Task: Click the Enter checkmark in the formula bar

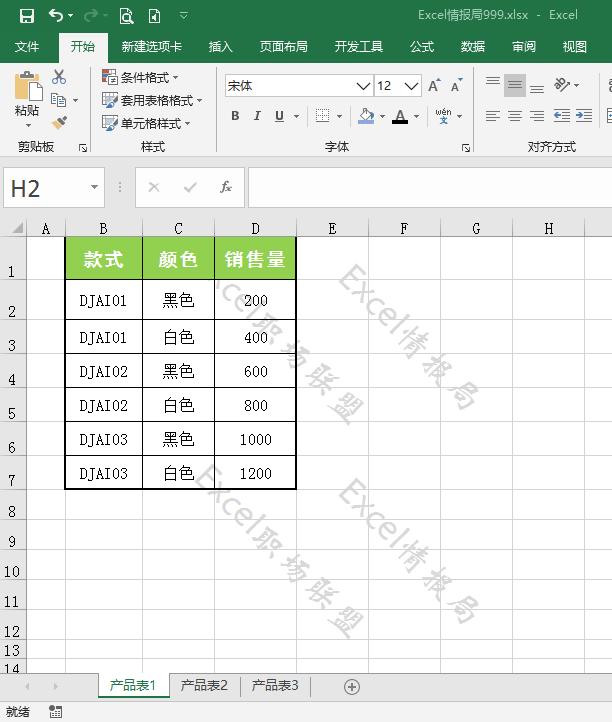Action: (190, 187)
